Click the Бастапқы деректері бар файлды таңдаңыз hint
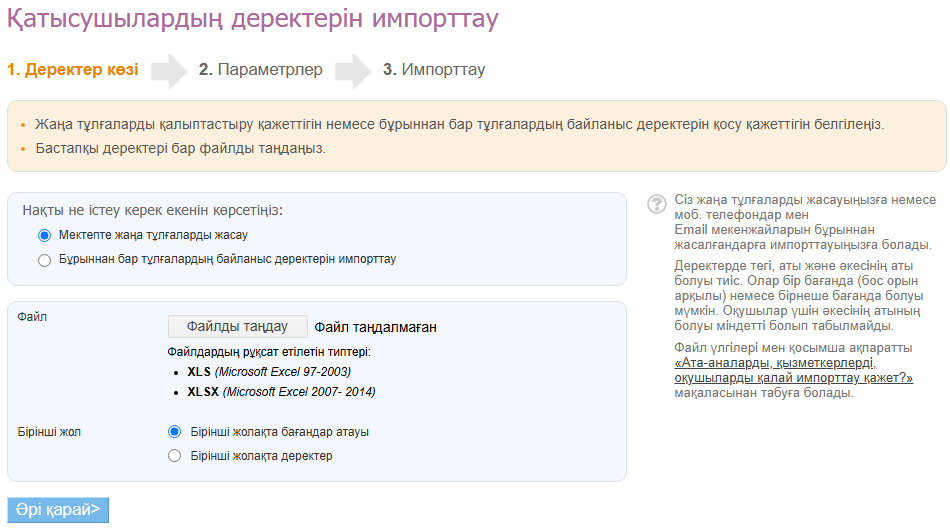The image size is (950, 528). click(181, 149)
